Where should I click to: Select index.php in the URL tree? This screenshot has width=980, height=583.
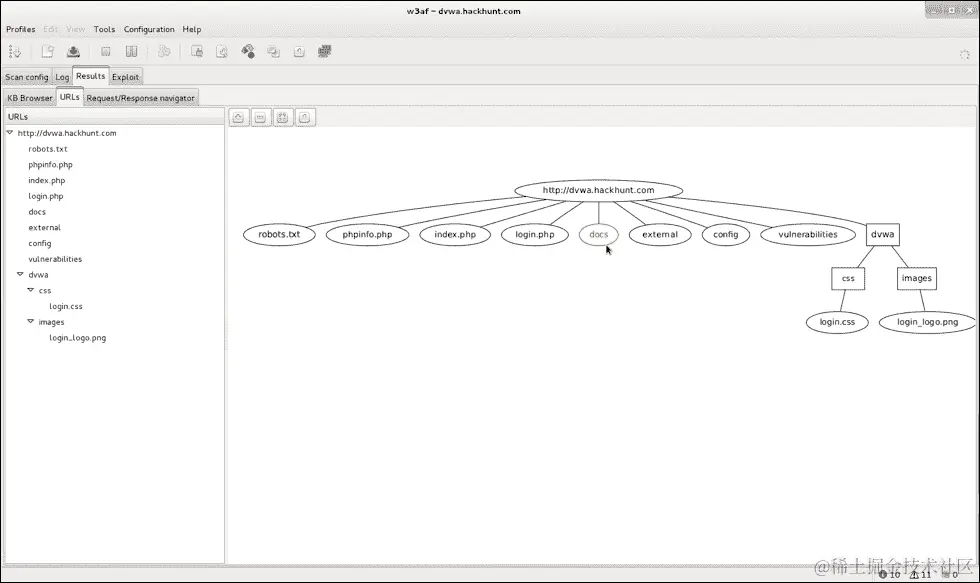[x=46, y=181]
